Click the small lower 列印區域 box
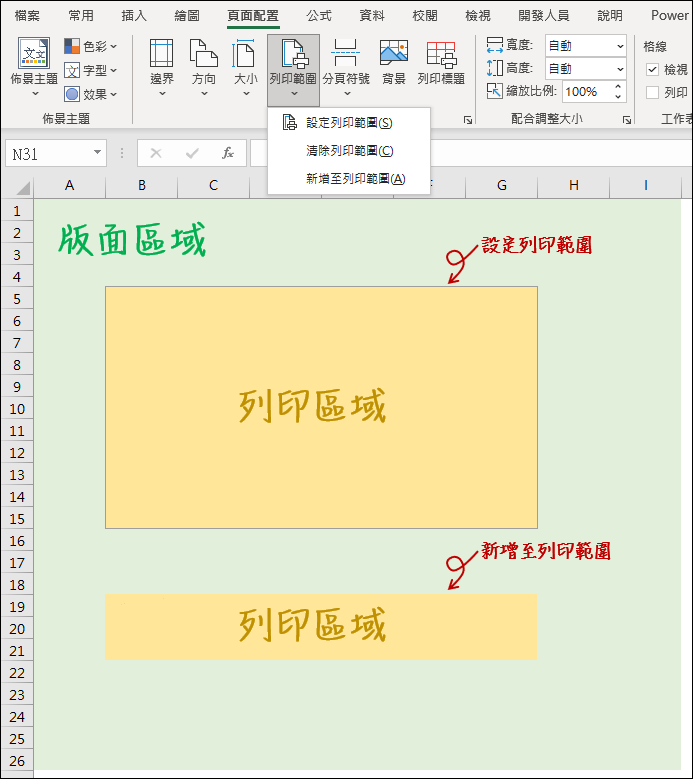693x779 pixels. click(321, 627)
